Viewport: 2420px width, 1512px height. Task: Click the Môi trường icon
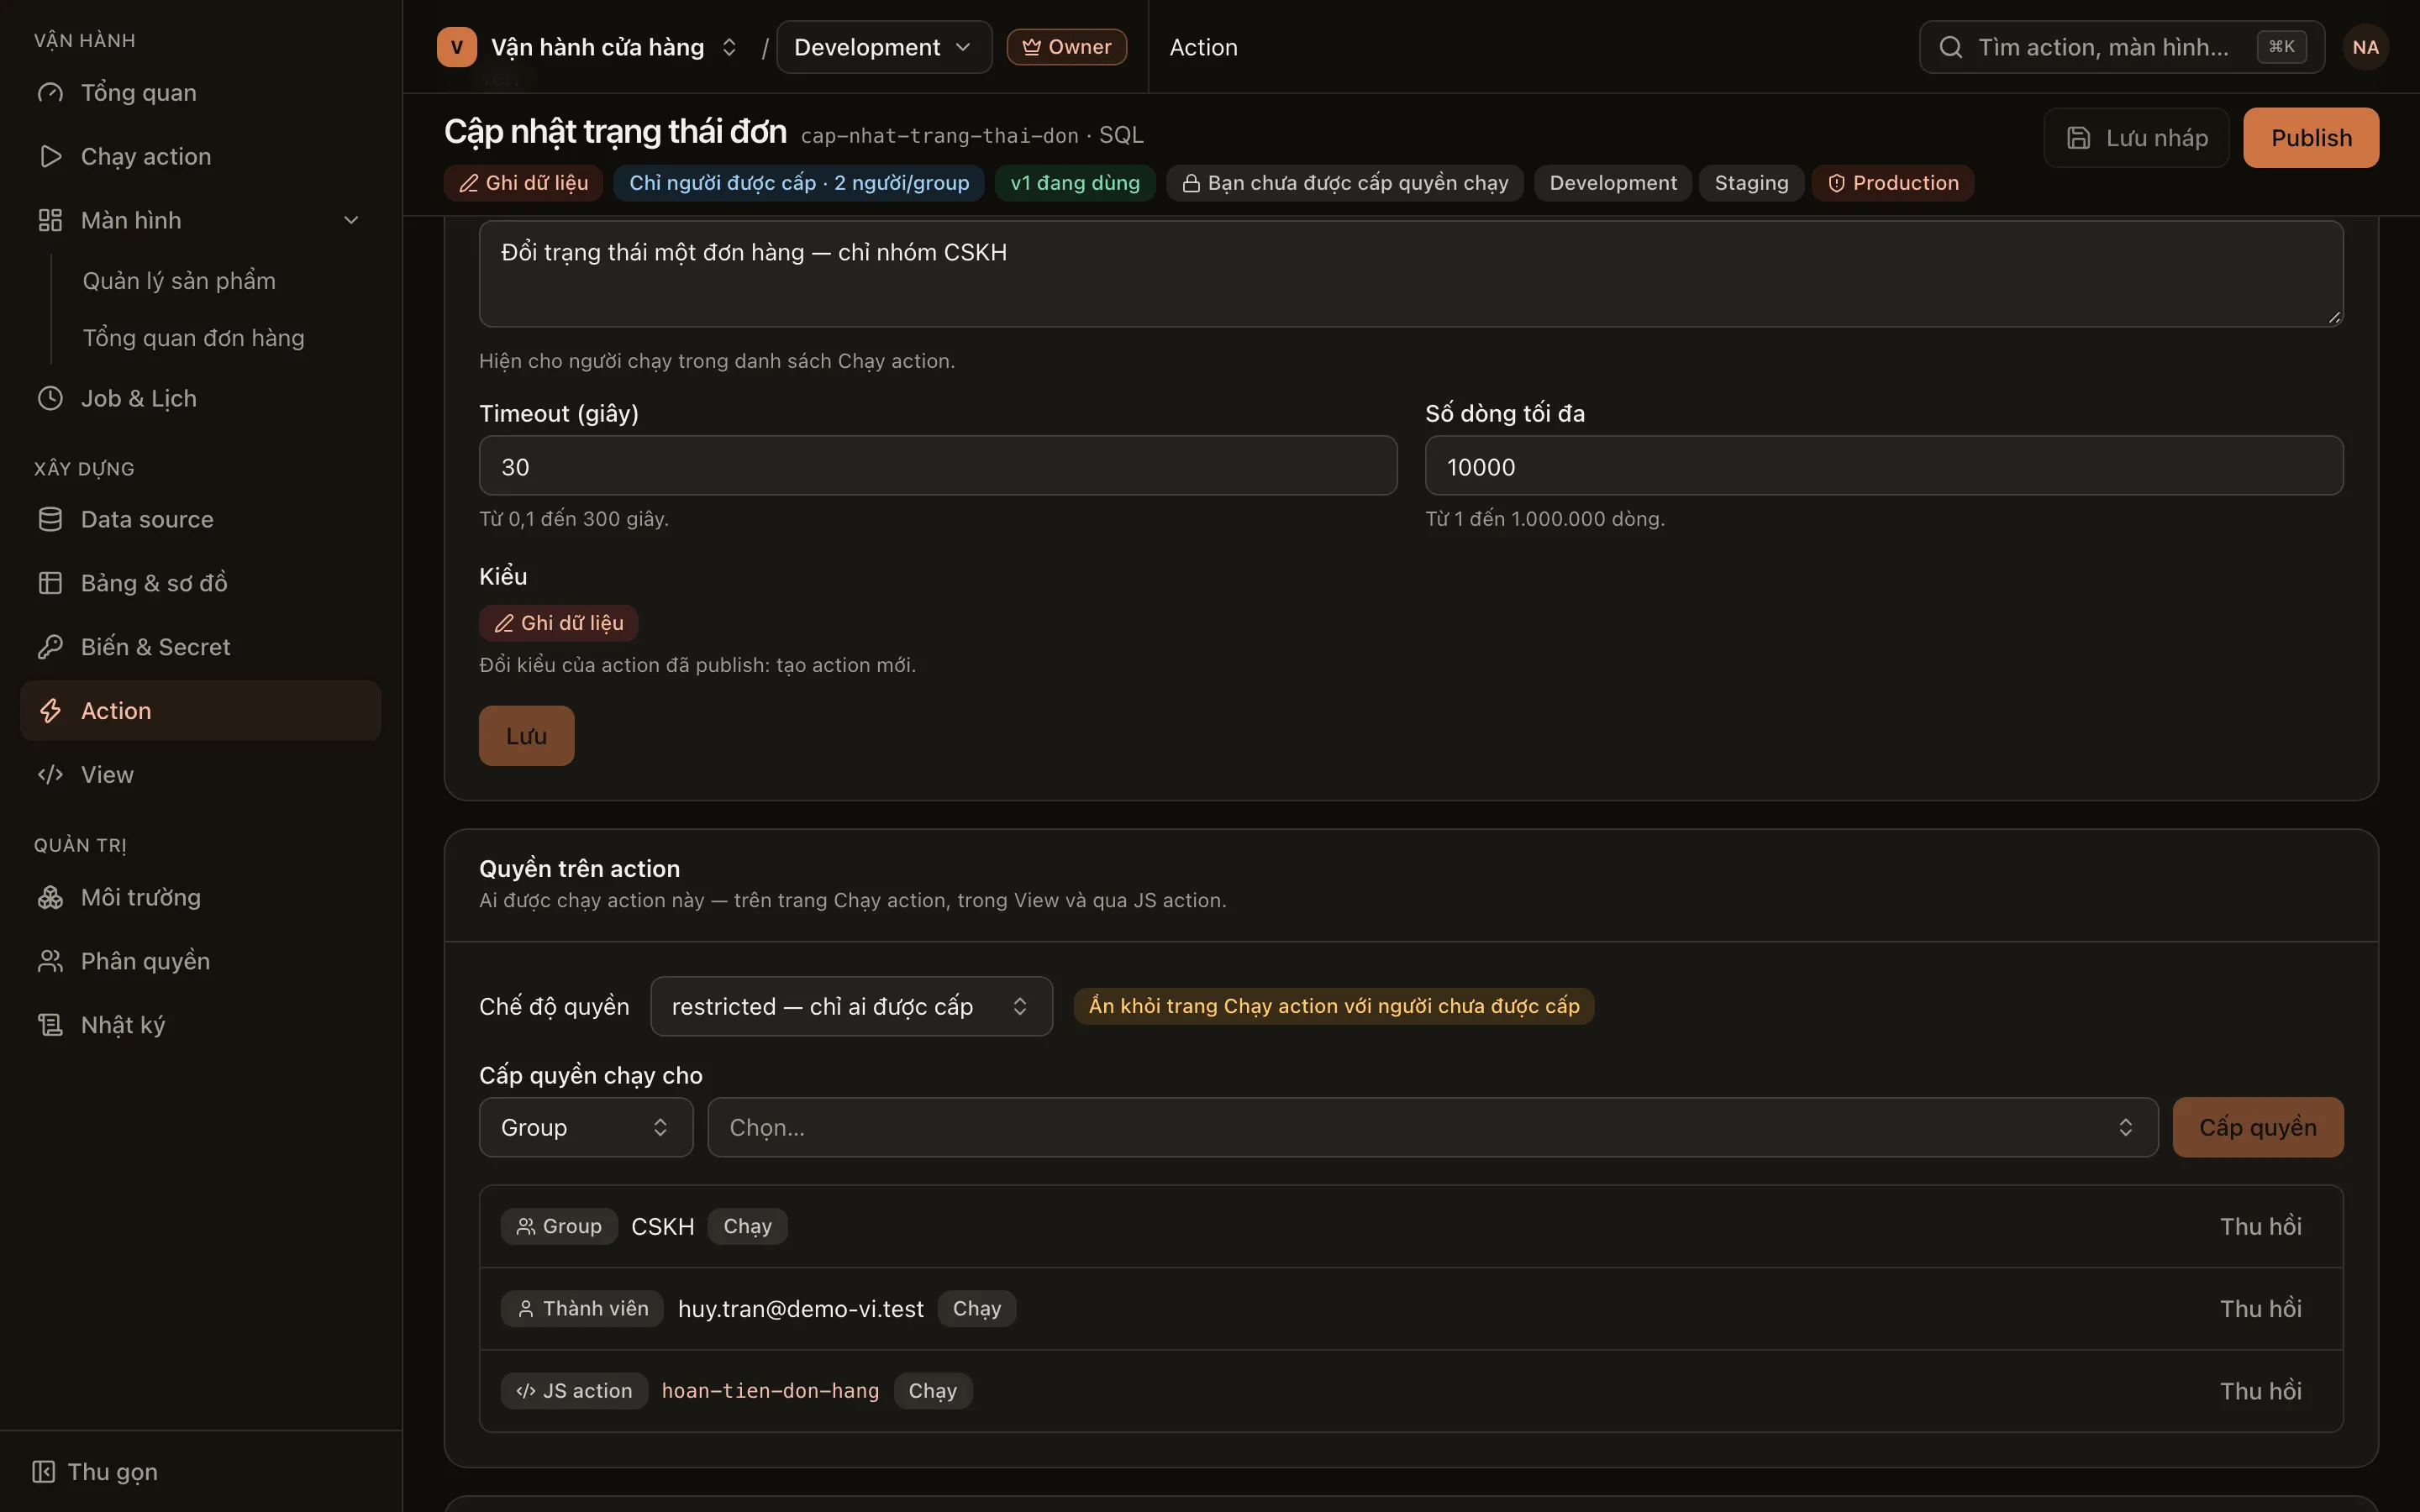(x=50, y=898)
